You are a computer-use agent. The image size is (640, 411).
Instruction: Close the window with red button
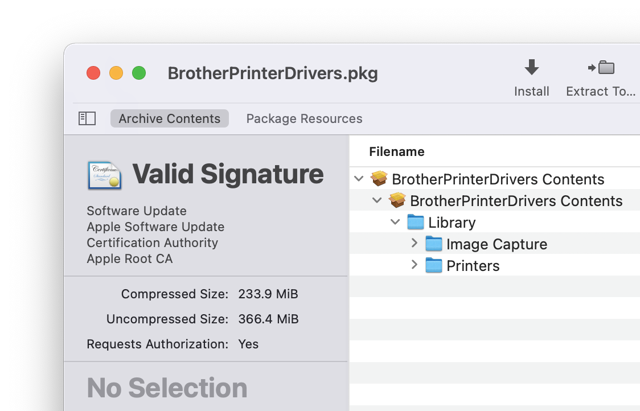click(93, 73)
